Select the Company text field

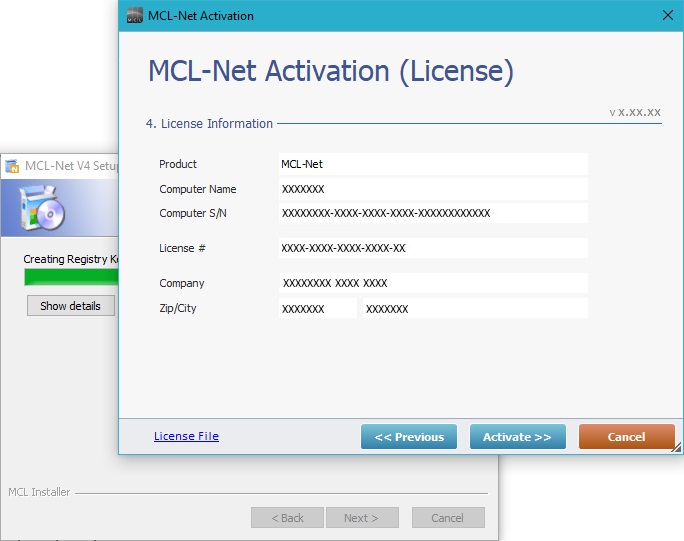pos(432,283)
